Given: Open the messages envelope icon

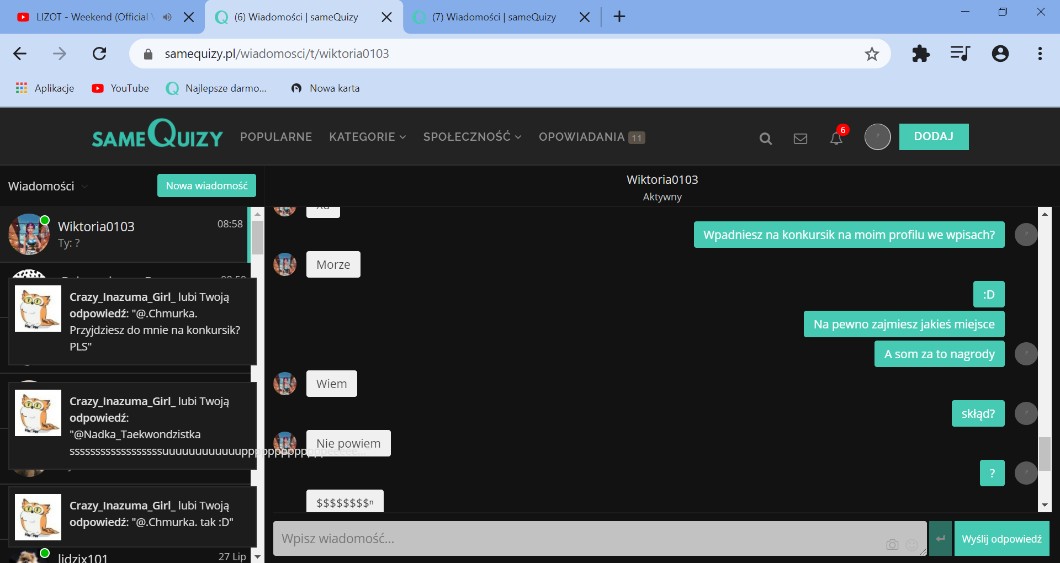Looking at the screenshot, I should point(800,139).
